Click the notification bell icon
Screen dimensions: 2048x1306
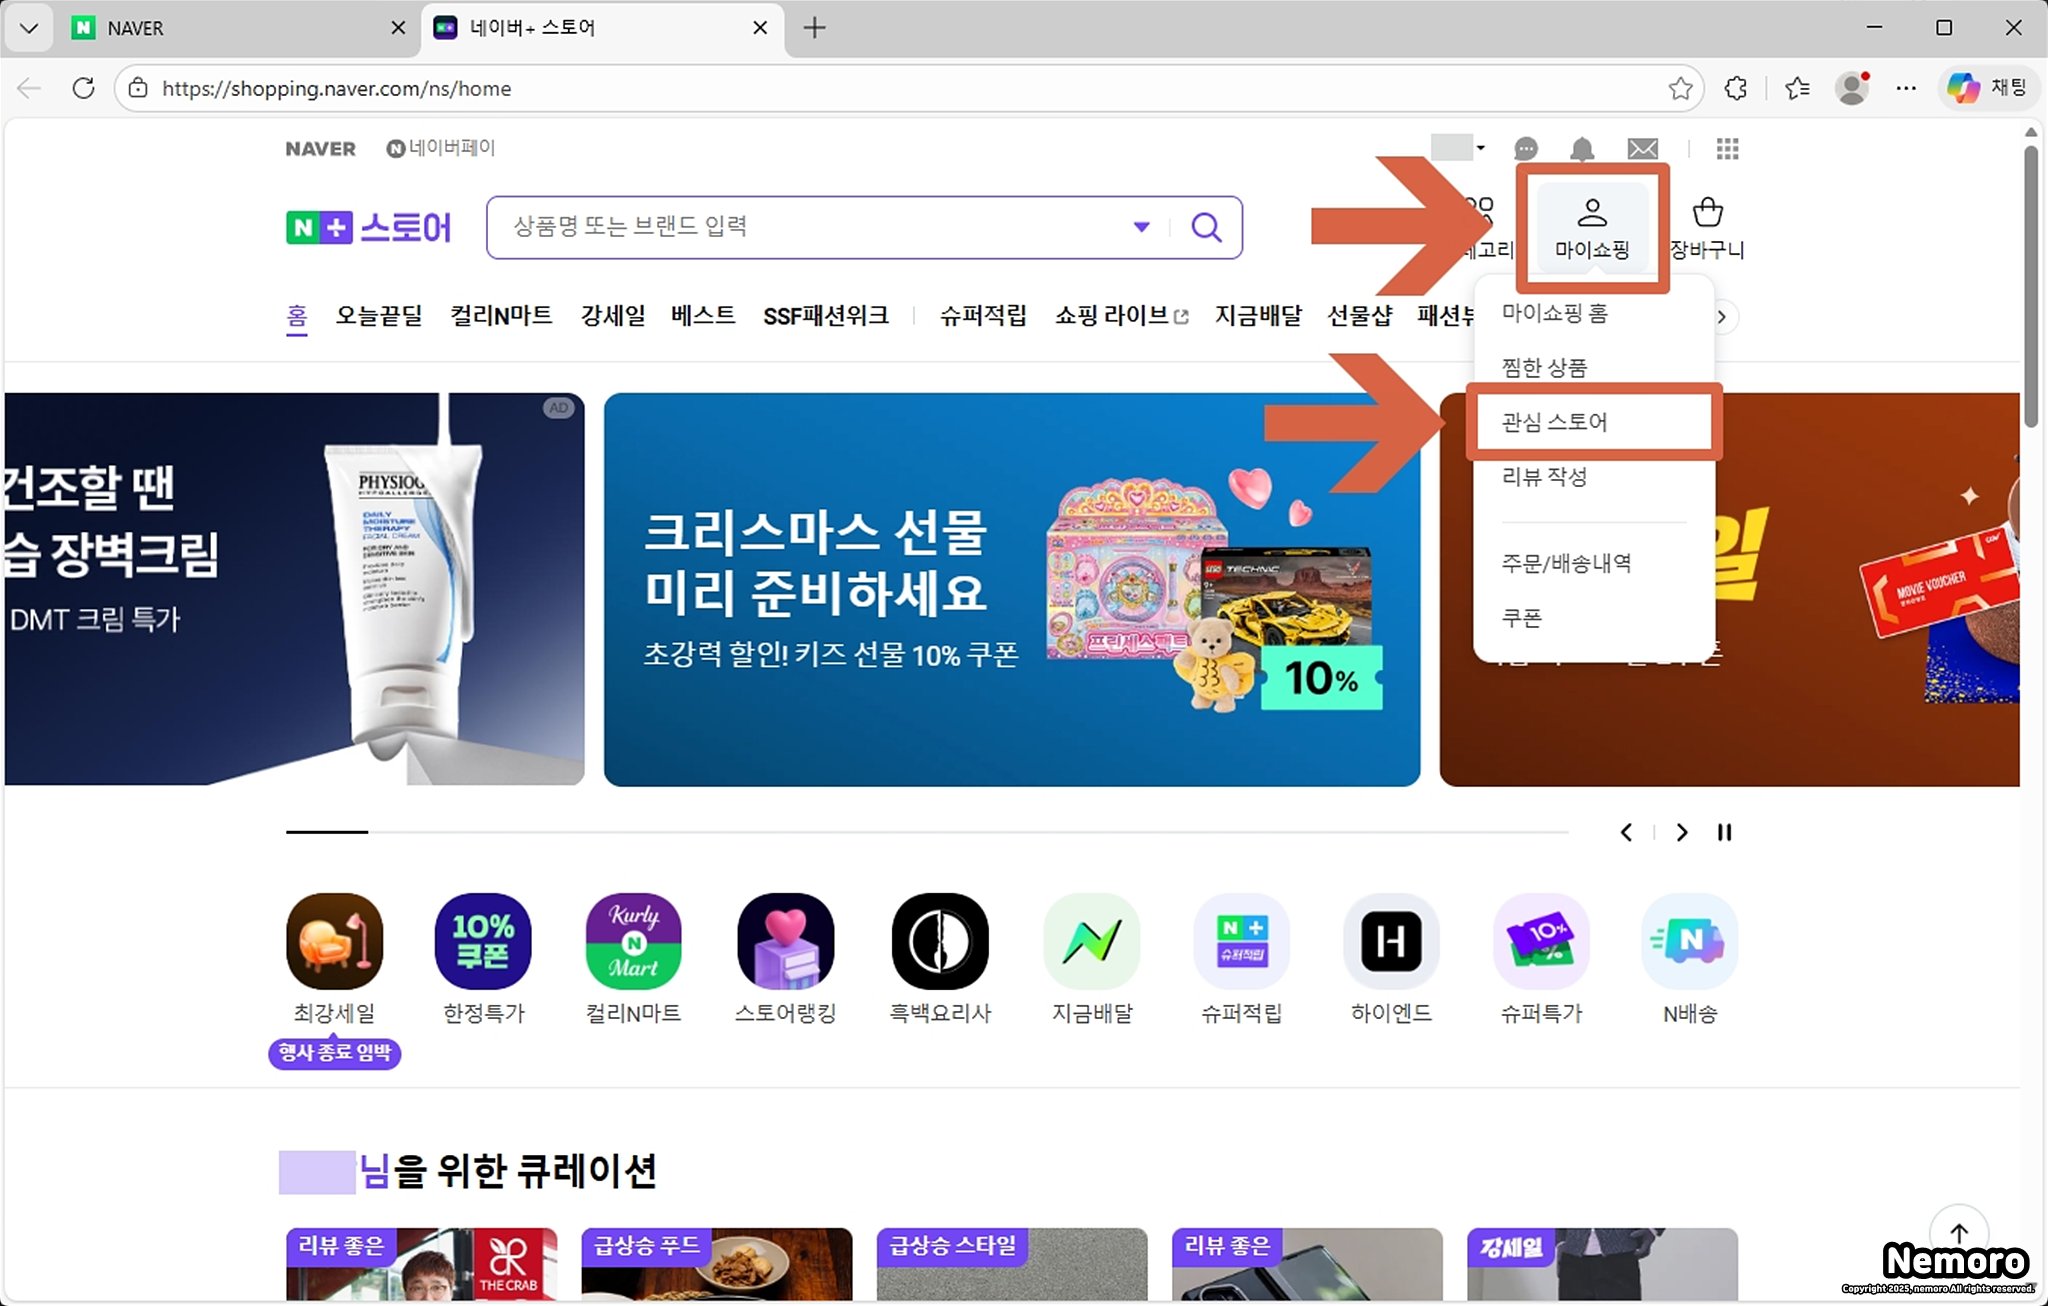(1581, 149)
